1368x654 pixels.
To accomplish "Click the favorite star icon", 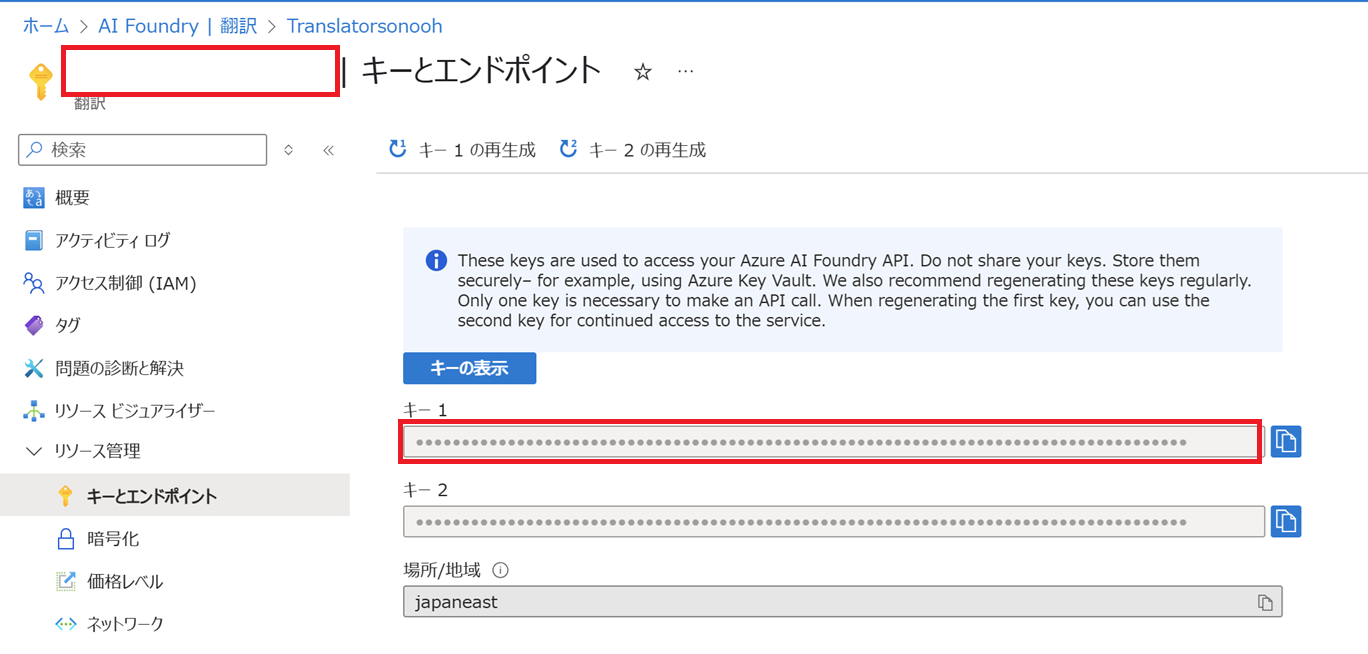I will coord(643,72).
